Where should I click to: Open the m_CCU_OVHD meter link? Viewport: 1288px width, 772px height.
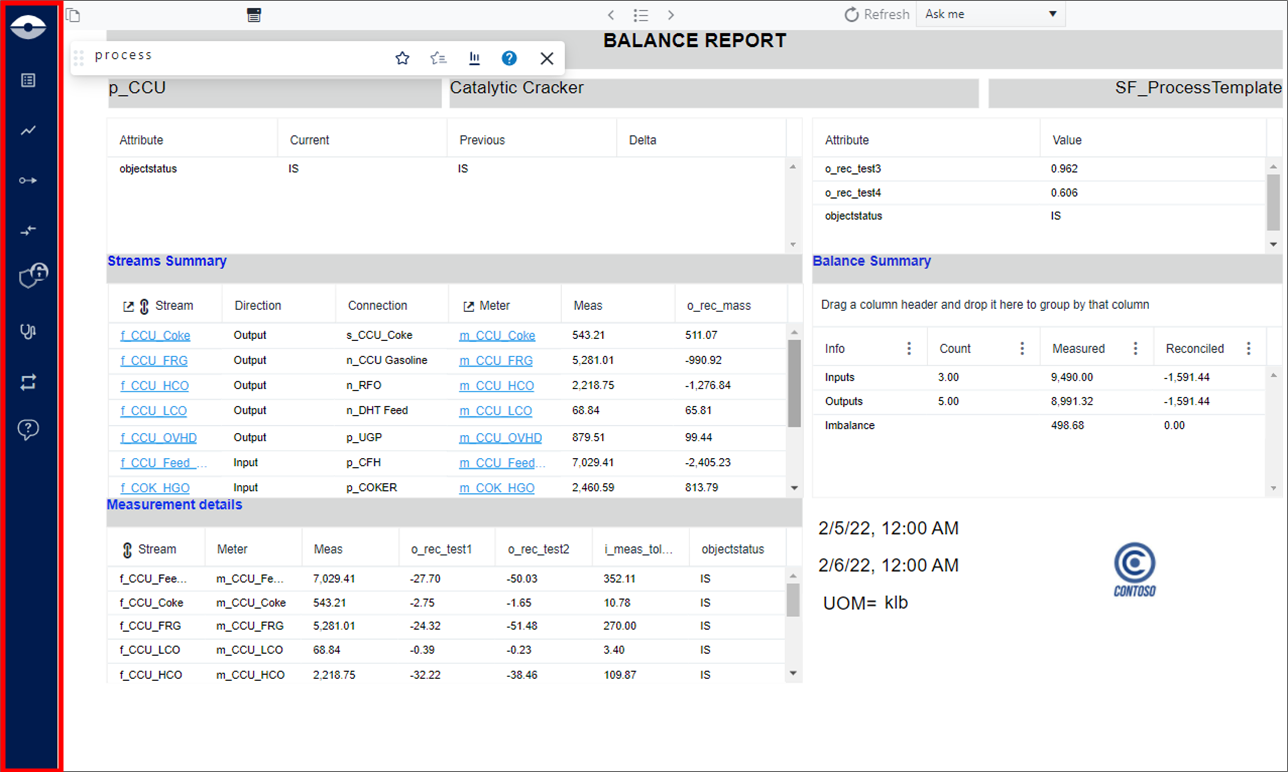pyautogui.click(x=500, y=438)
